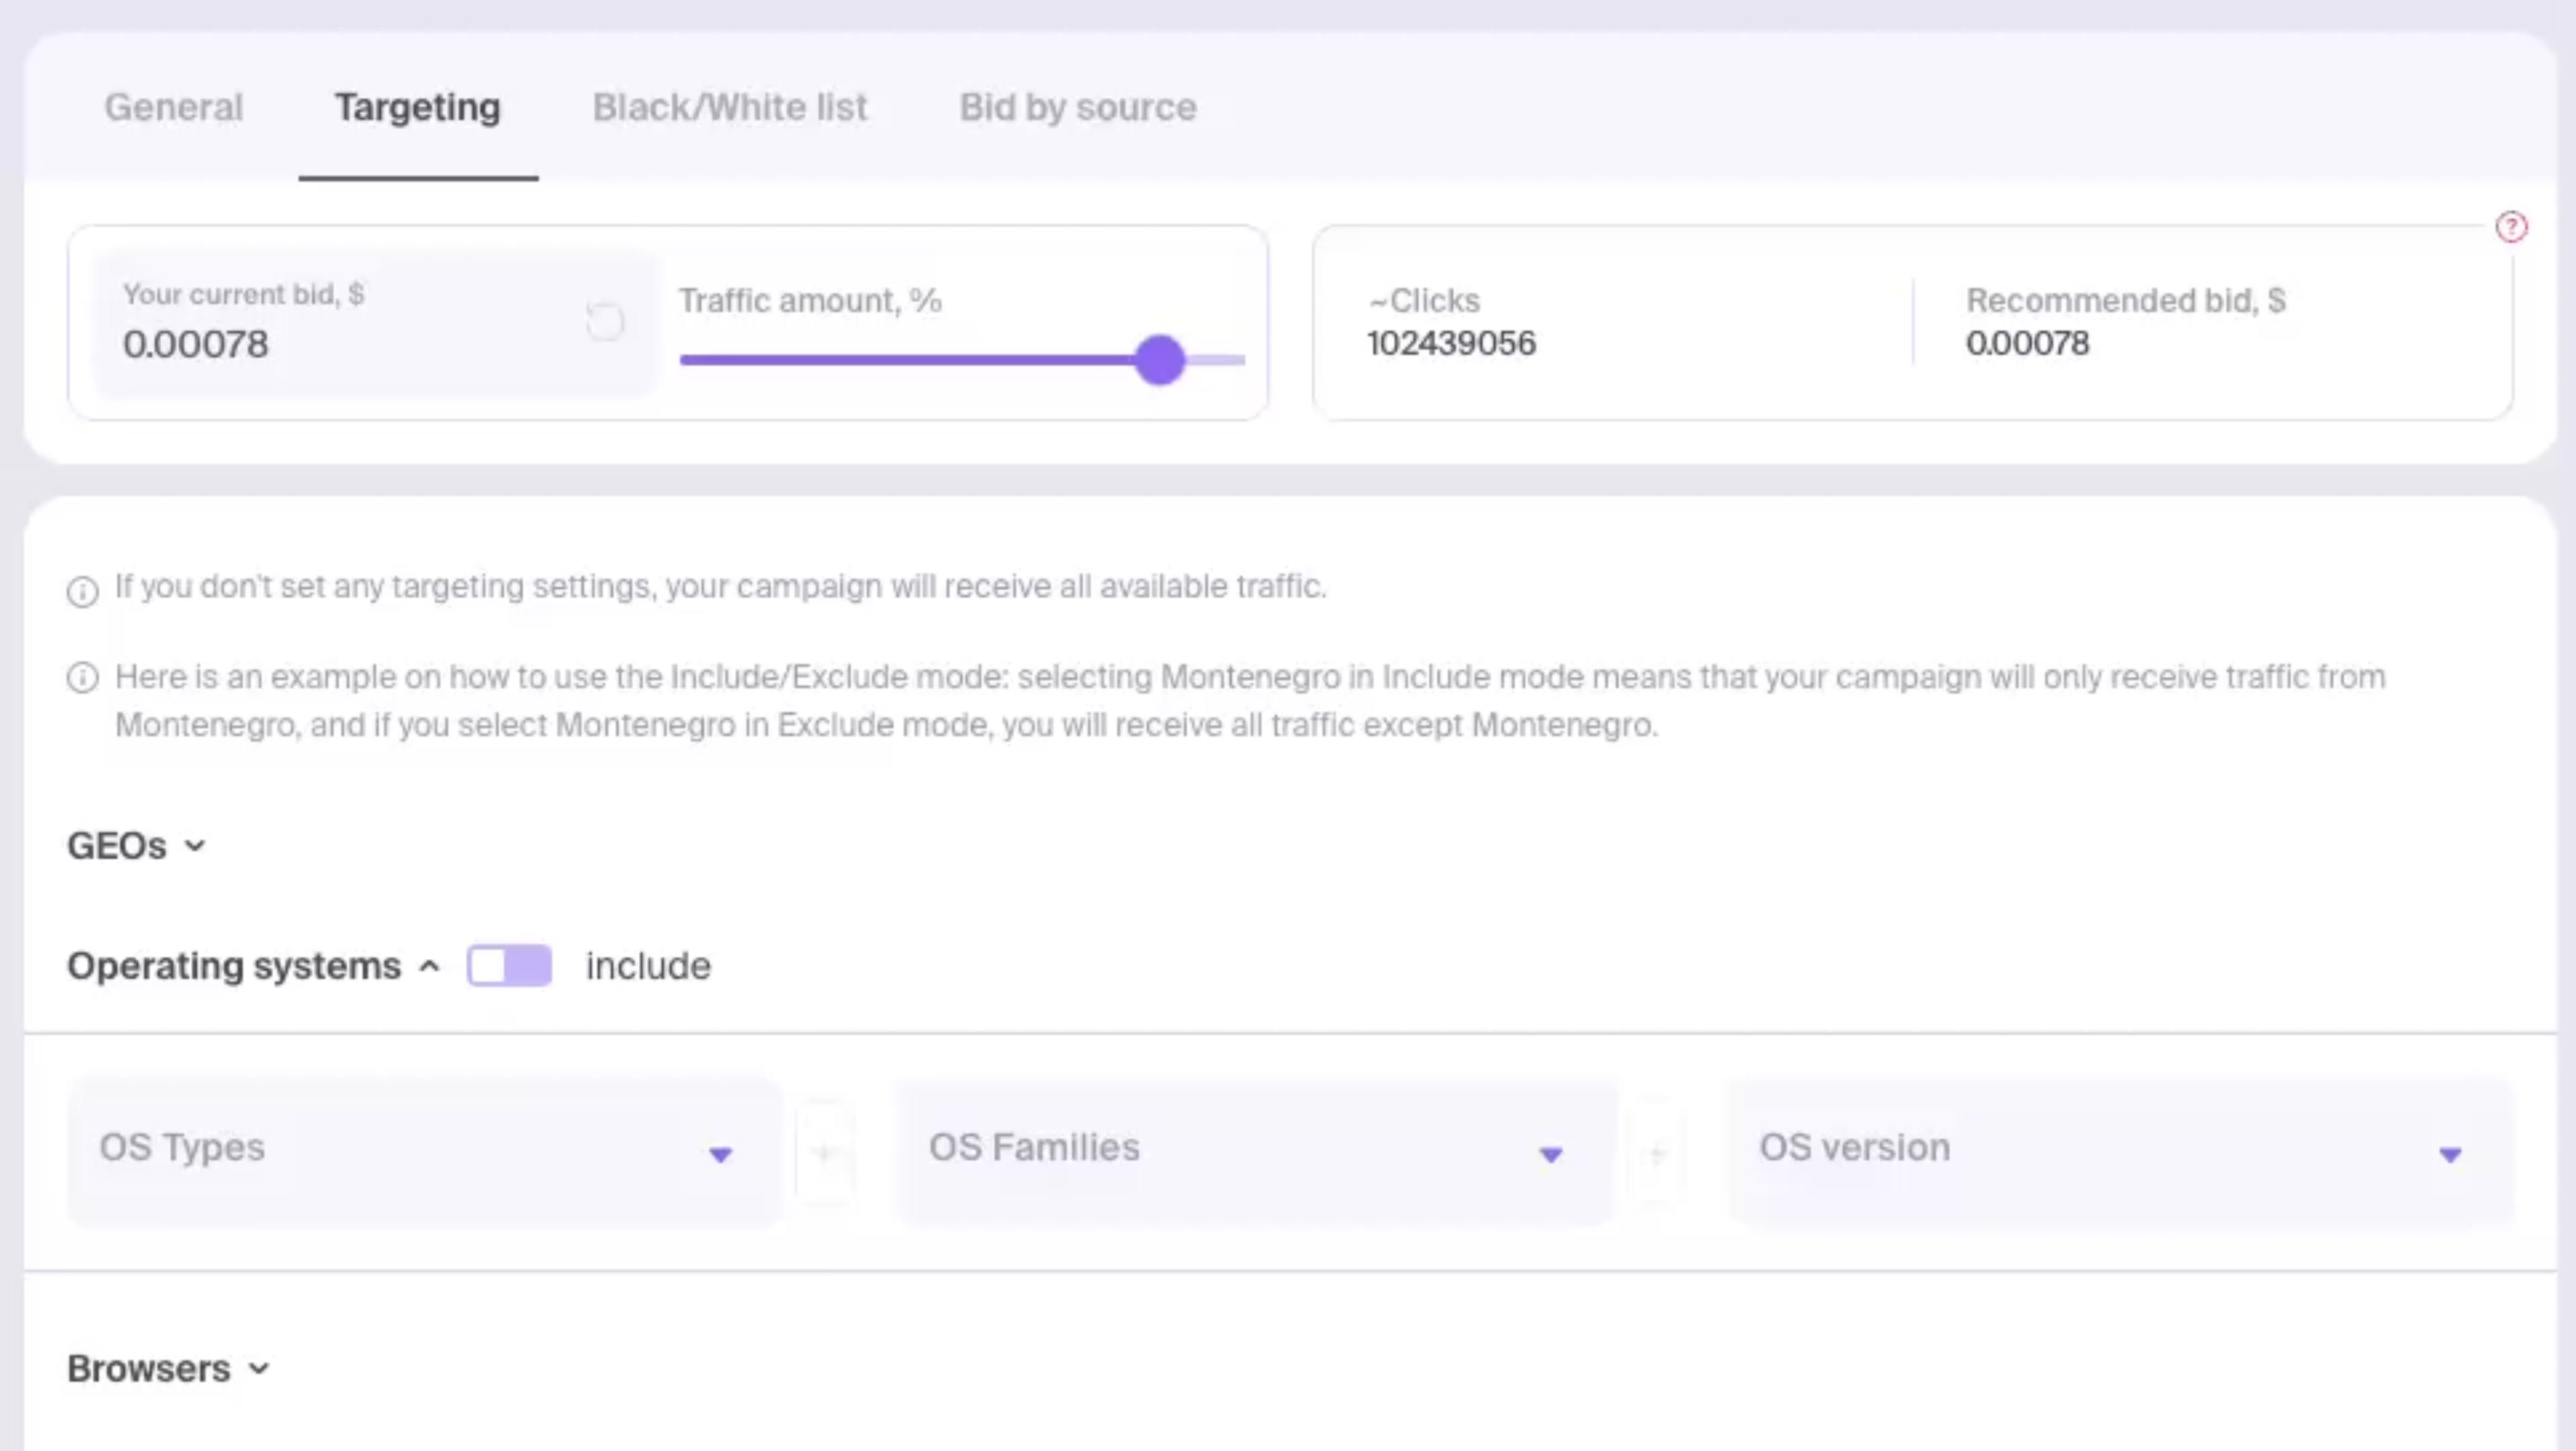Click the Traffic amount slider handle
Screen dimensions: 2576x1451
[x=1160, y=360]
